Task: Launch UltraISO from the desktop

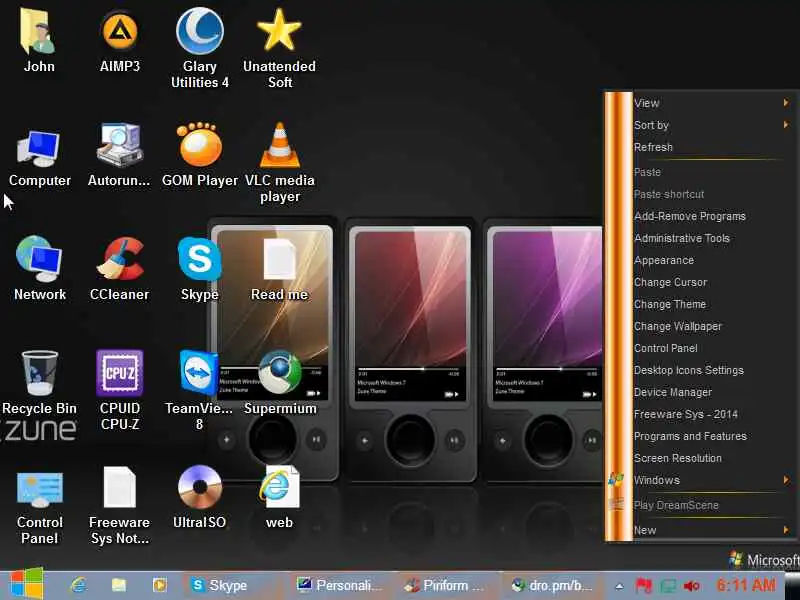Action: coord(199,487)
